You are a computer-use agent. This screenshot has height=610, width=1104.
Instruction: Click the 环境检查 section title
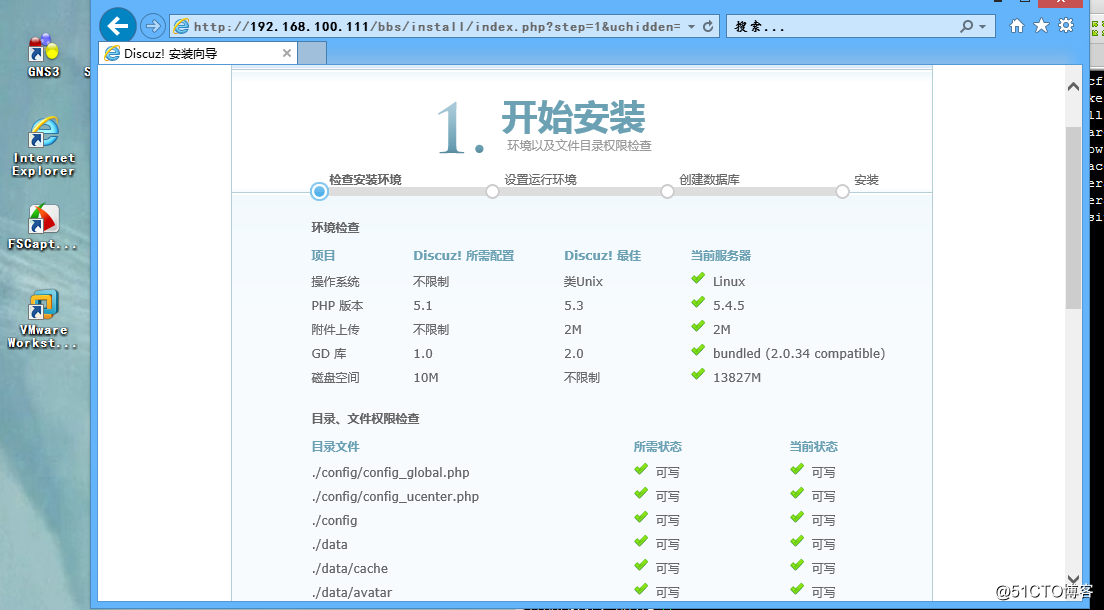tap(335, 228)
